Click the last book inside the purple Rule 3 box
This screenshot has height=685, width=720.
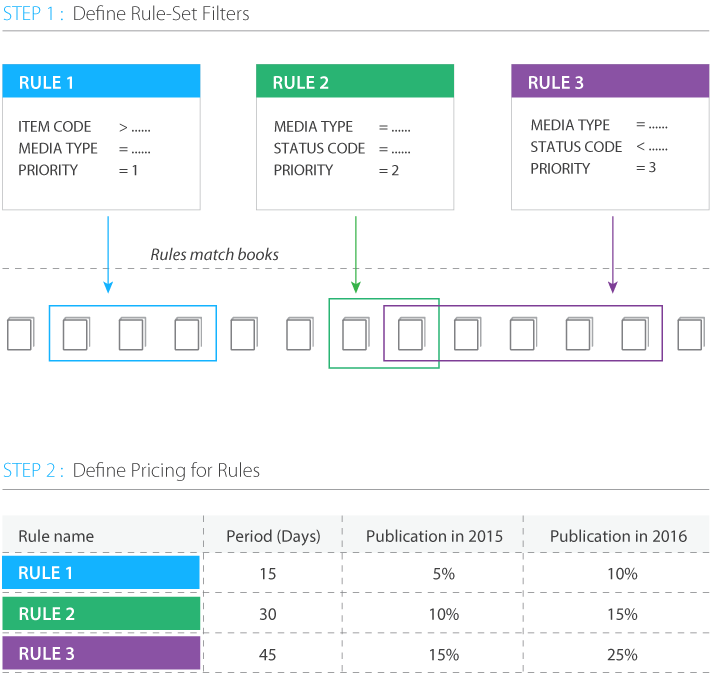click(635, 334)
